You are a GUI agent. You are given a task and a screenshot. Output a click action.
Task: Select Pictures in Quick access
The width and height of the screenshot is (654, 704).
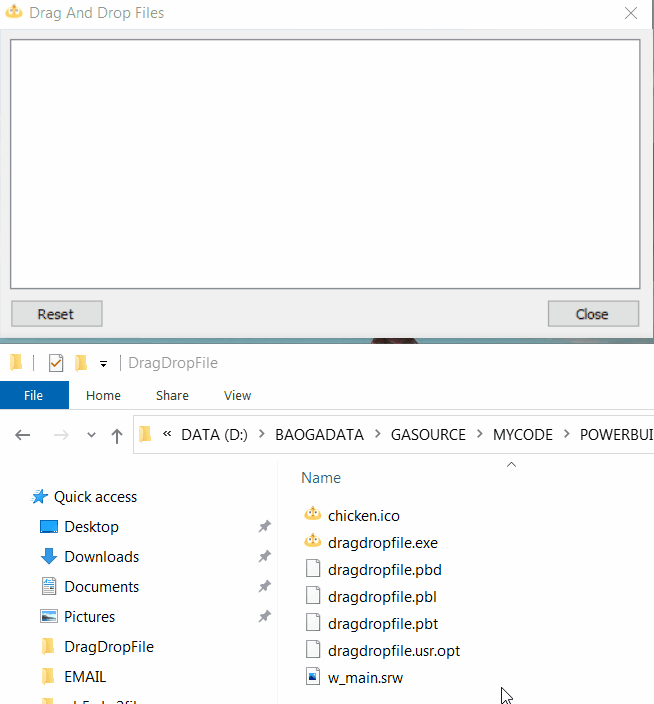90,617
